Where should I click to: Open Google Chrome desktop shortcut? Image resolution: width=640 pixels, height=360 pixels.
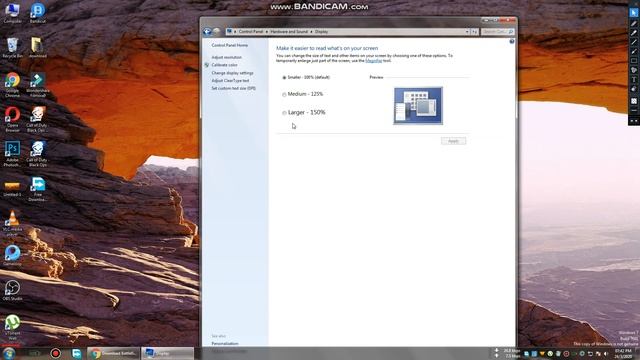click(x=12, y=85)
